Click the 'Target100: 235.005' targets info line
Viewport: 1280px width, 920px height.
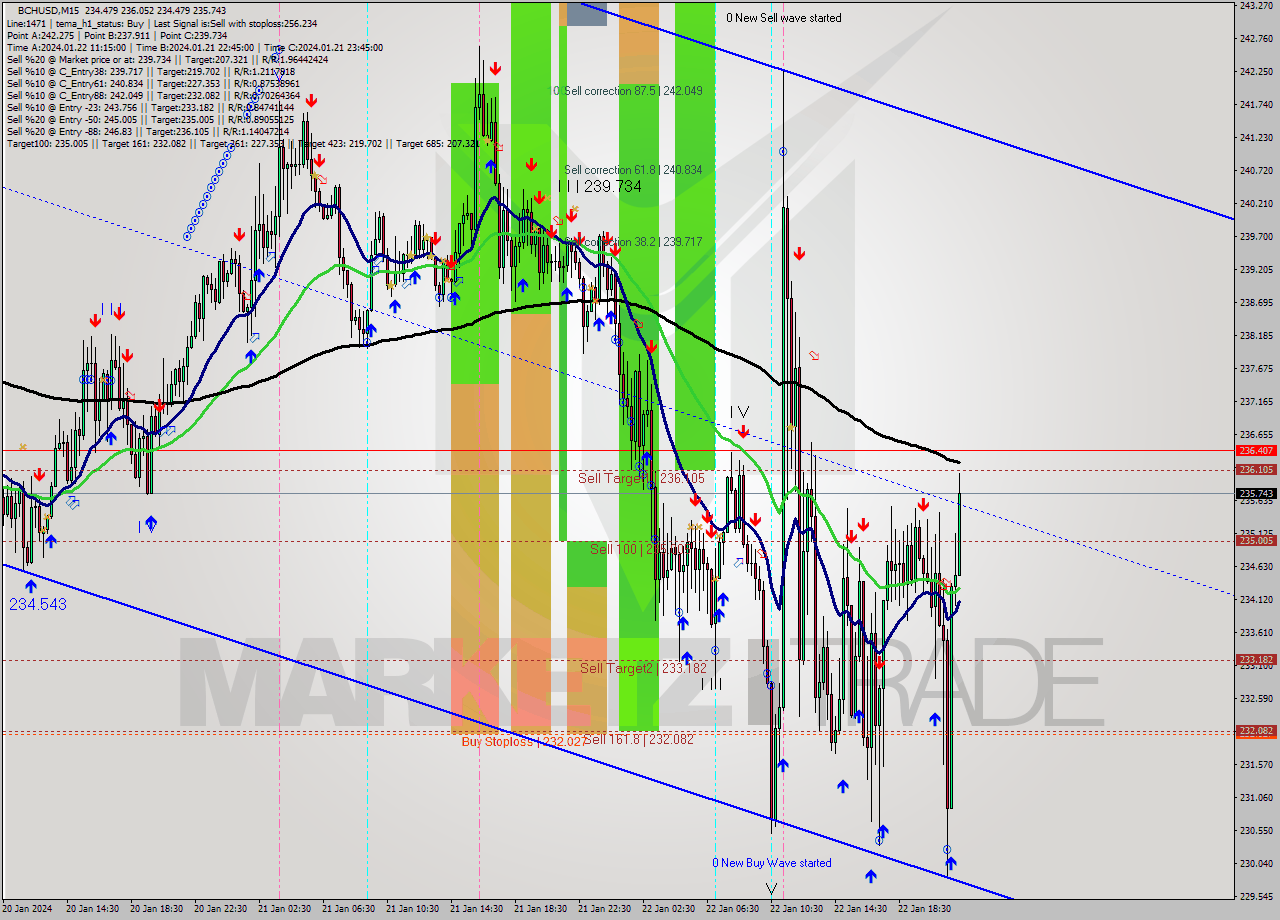coord(242,143)
